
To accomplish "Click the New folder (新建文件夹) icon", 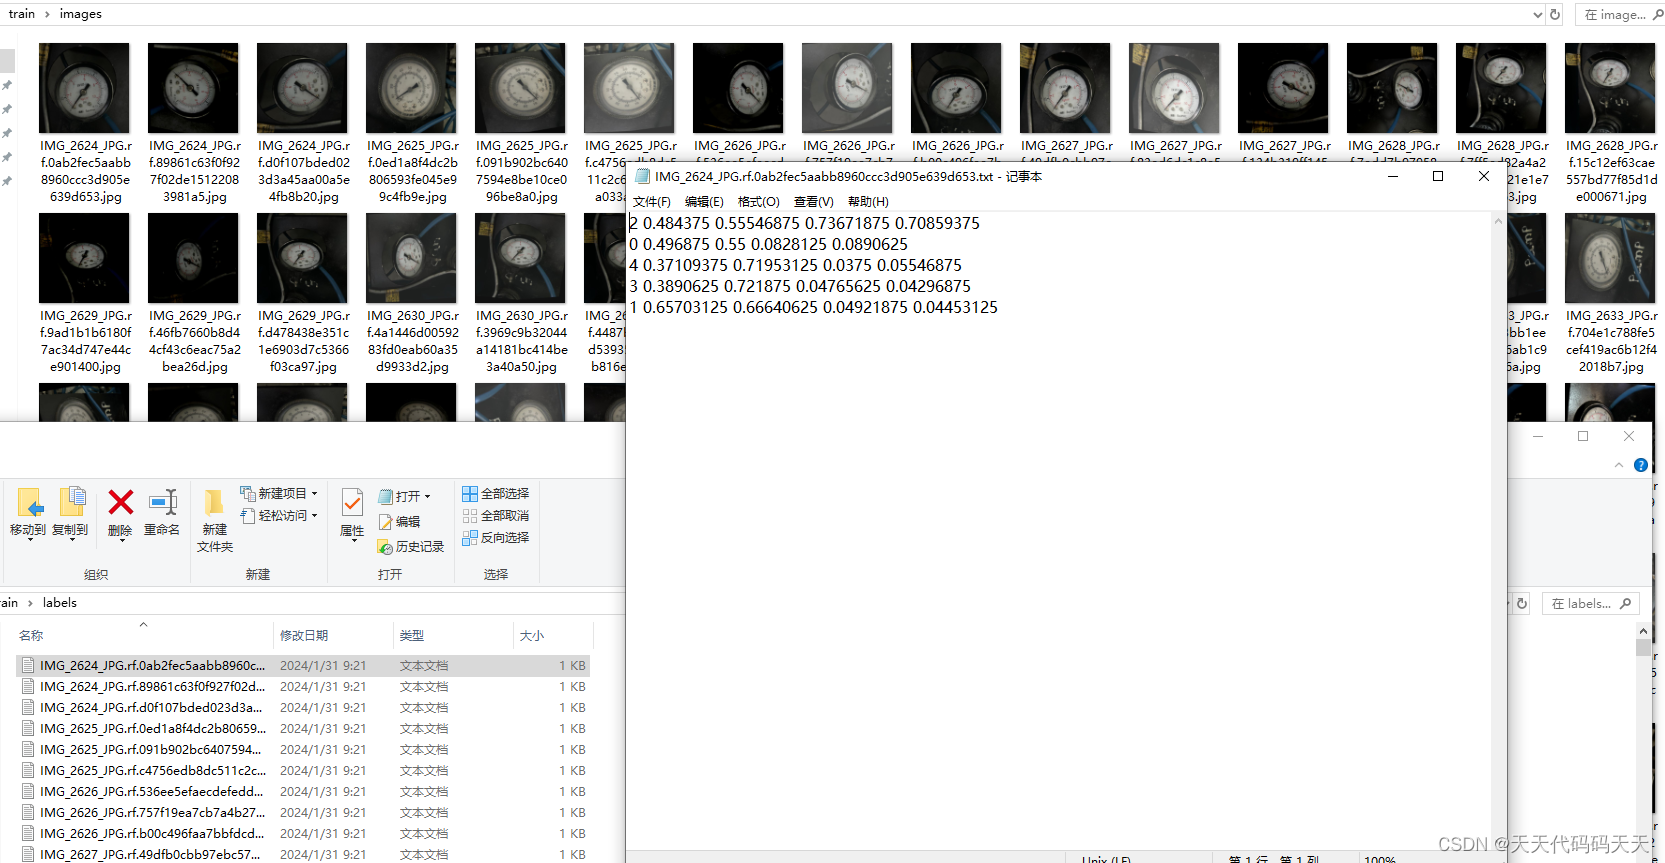I will pos(214,503).
